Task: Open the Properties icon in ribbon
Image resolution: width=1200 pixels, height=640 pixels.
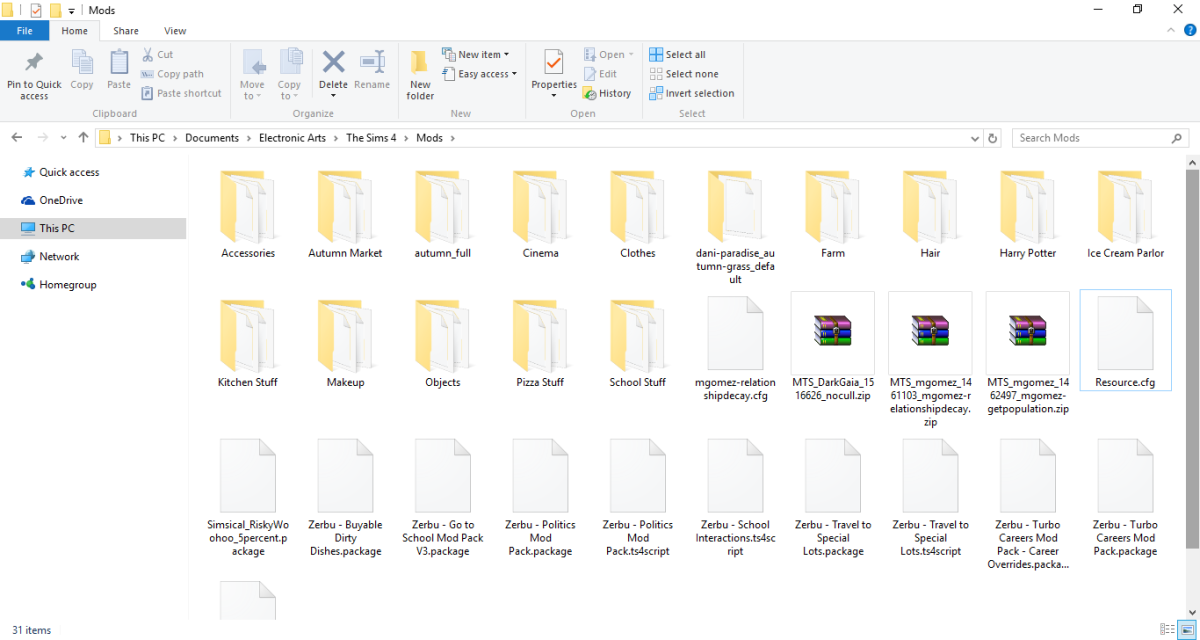Action: click(553, 65)
